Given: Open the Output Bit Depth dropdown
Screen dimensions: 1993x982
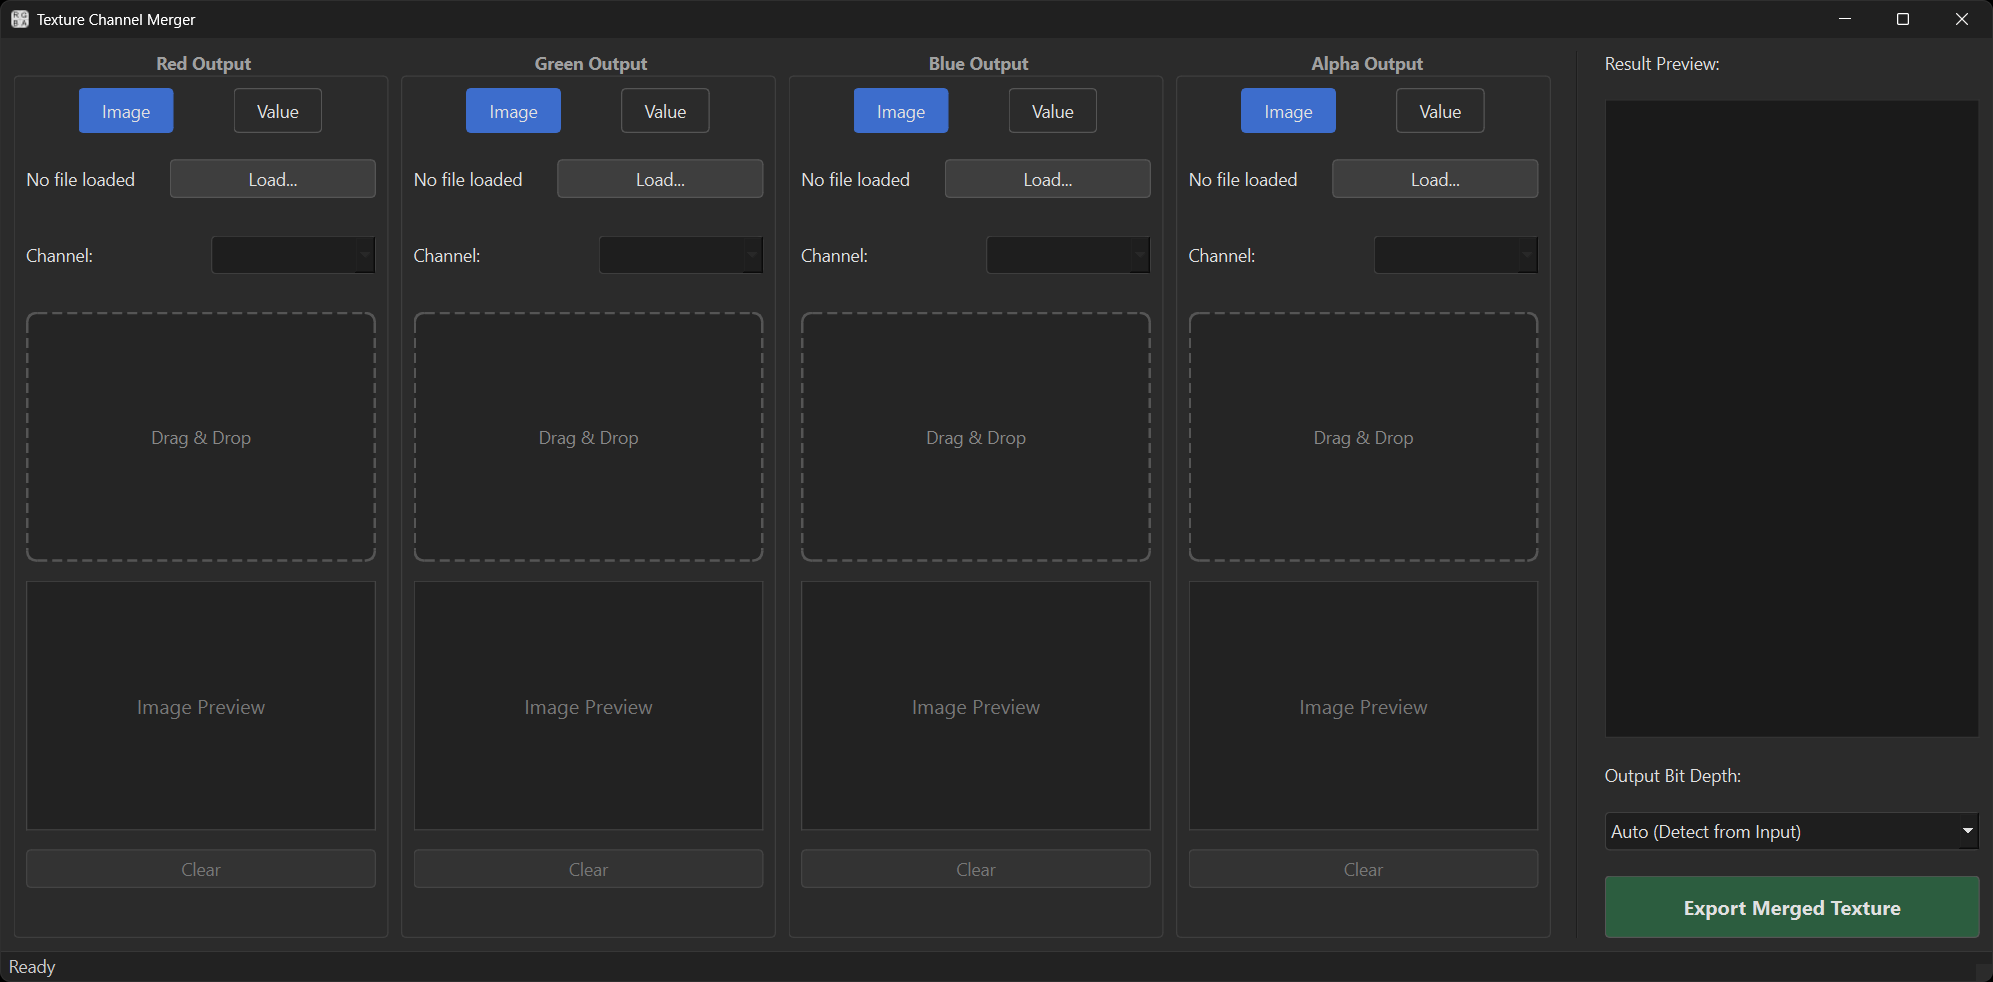Looking at the screenshot, I should point(1790,831).
